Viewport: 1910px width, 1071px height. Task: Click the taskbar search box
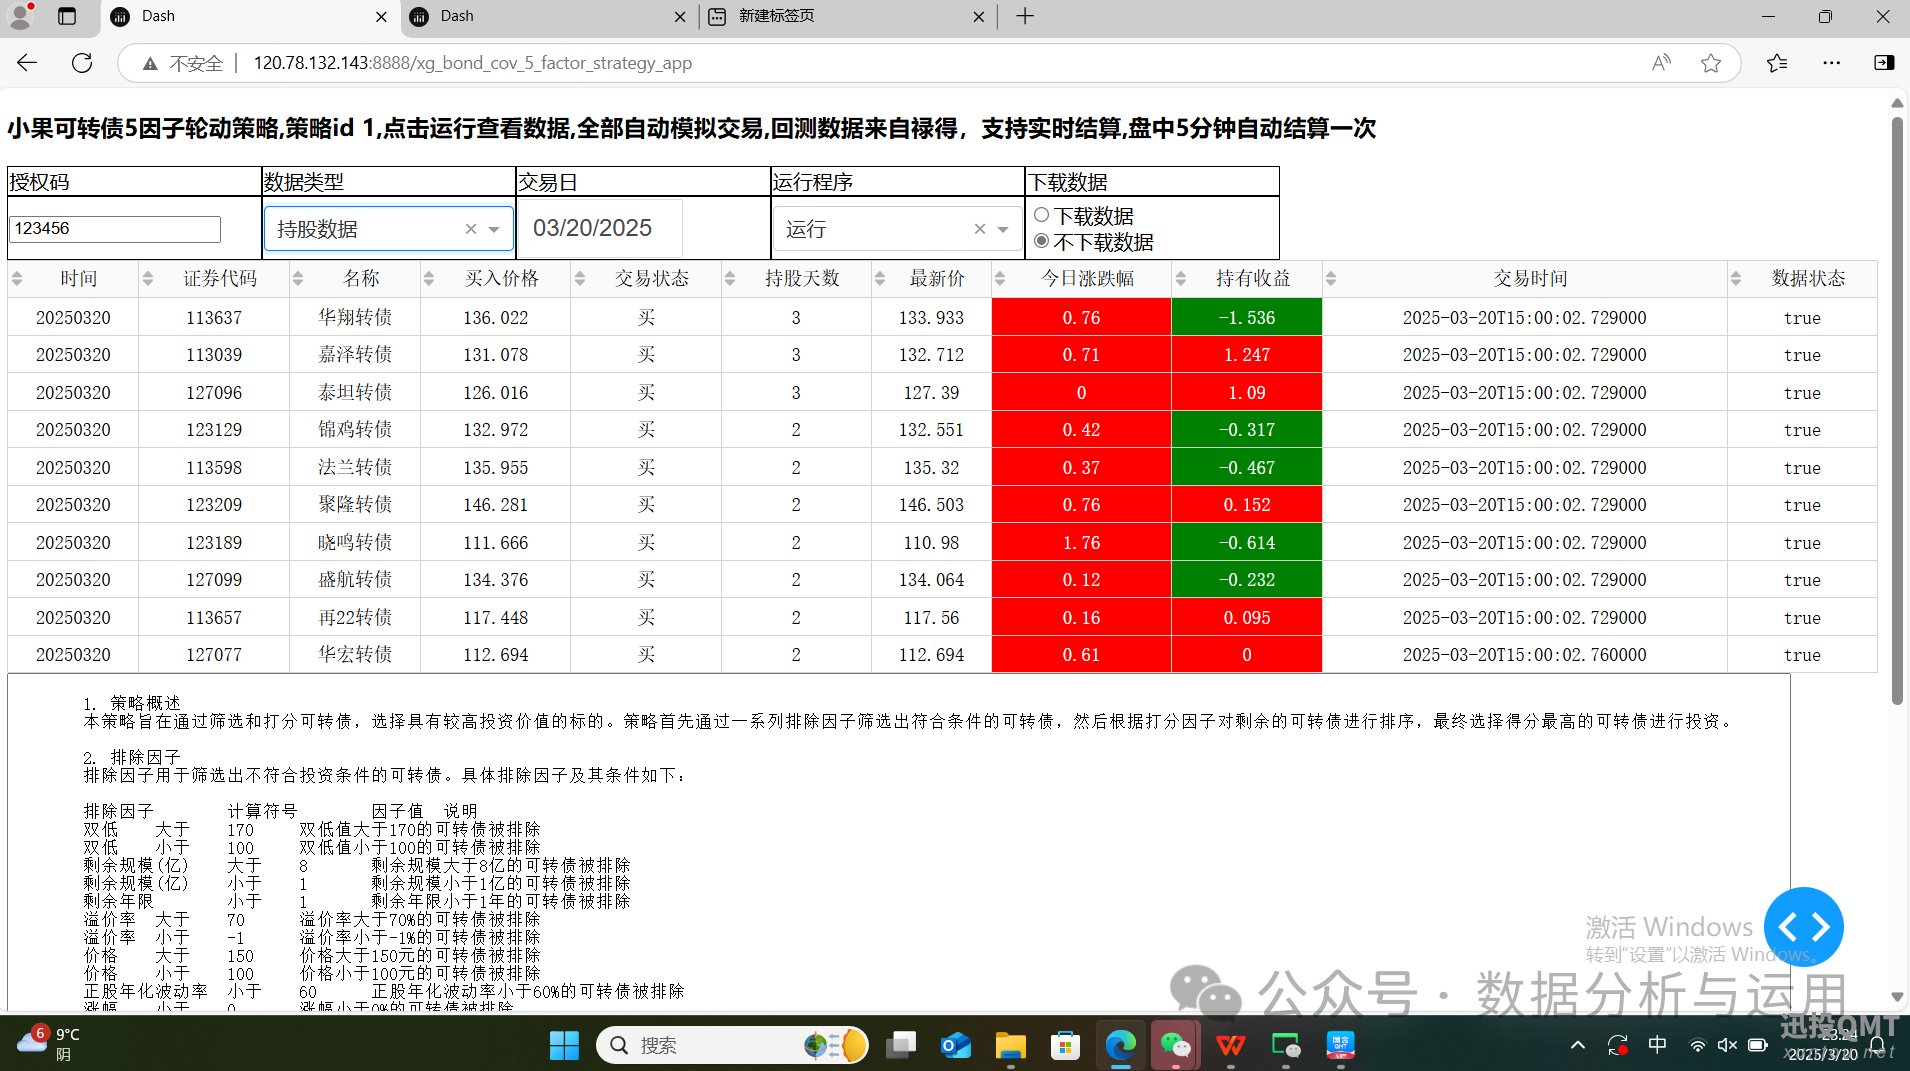733,1045
